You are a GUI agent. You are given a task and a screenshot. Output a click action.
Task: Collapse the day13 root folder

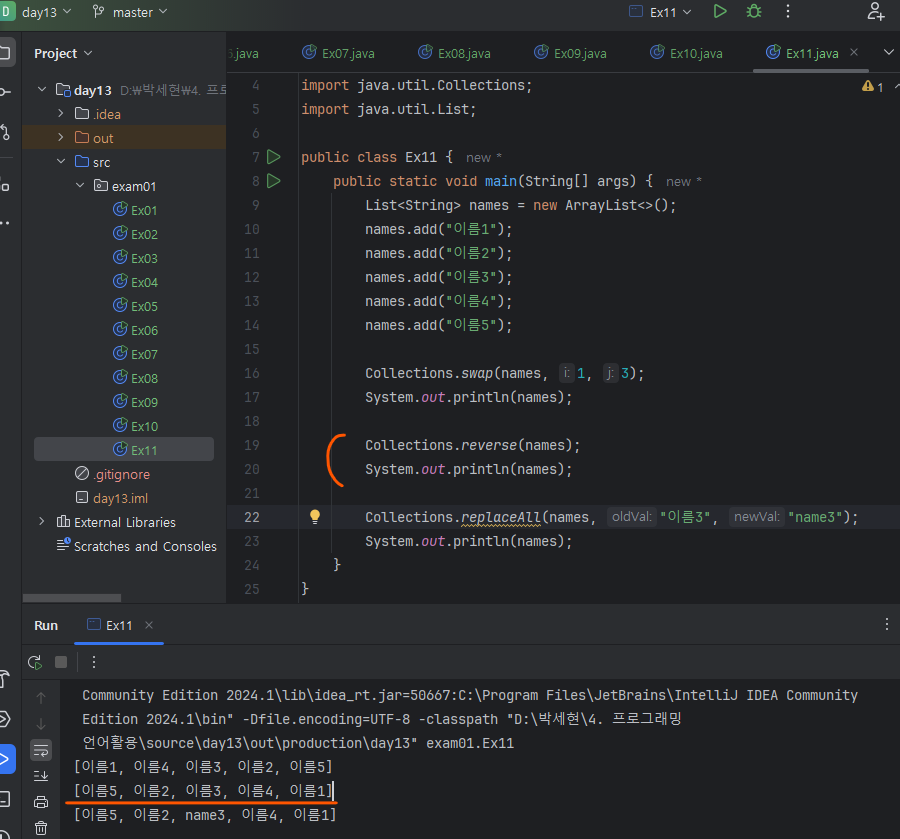(41, 90)
